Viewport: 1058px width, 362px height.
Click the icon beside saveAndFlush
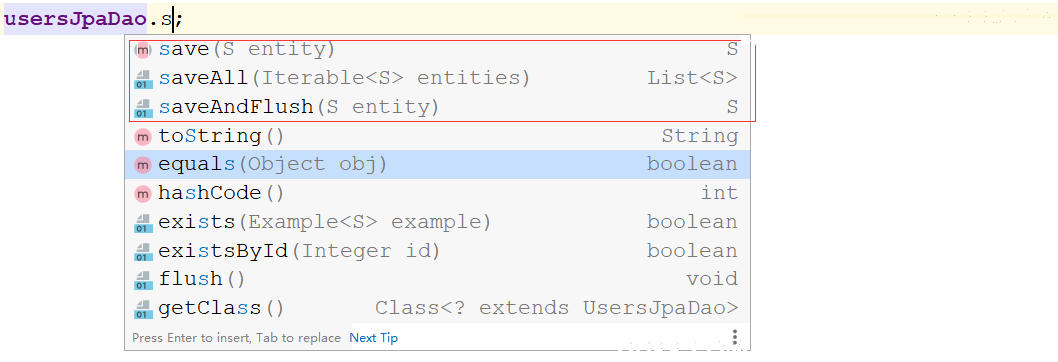[142, 108]
